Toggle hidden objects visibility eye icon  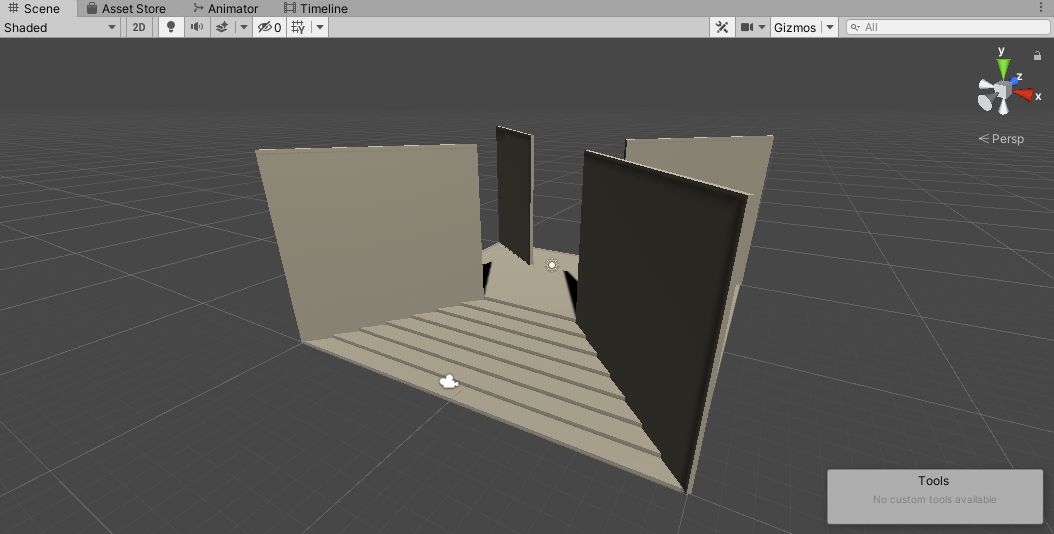[269, 27]
